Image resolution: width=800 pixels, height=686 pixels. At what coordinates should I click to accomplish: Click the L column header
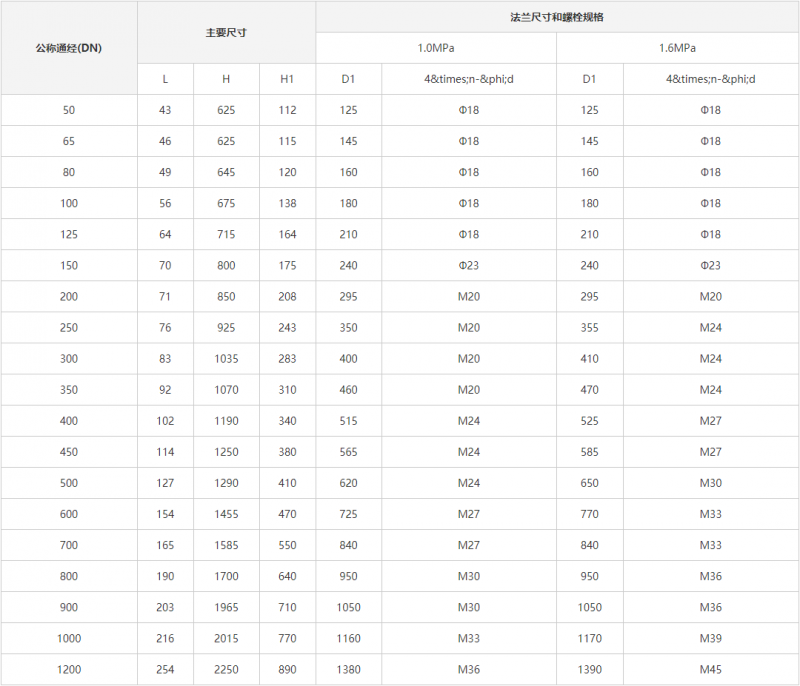[x=165, y=79]
